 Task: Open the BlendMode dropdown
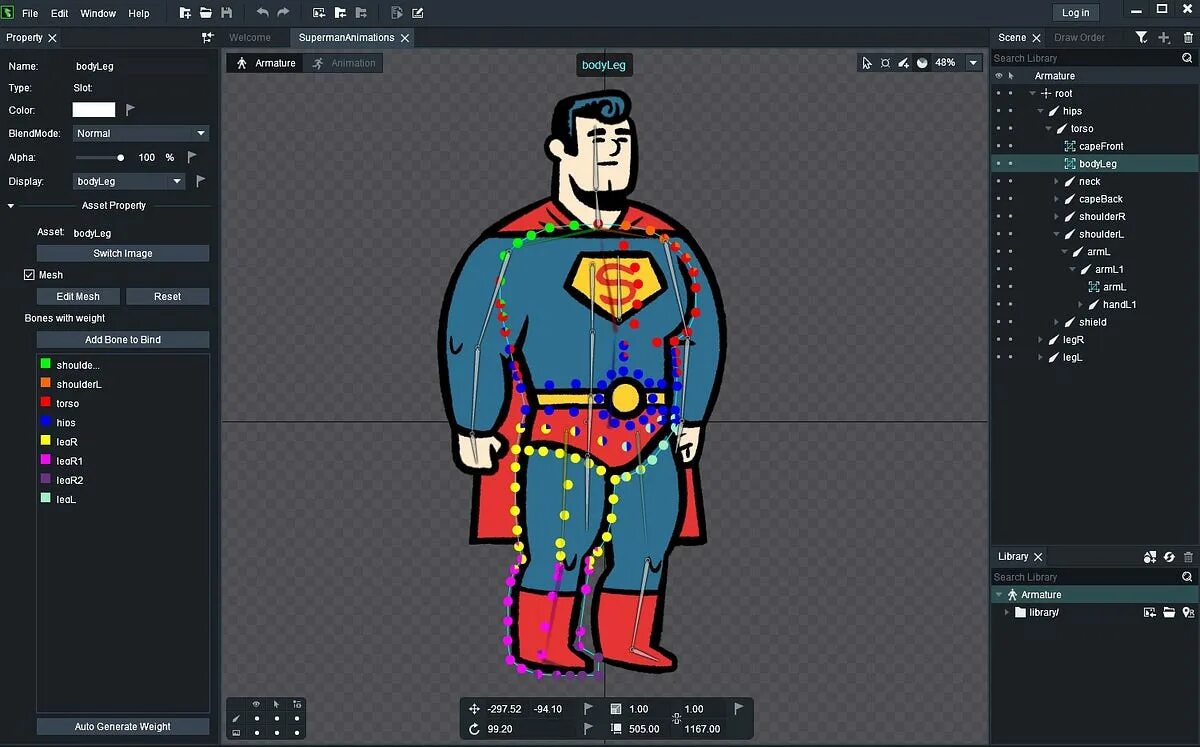[x=141, y=133]
